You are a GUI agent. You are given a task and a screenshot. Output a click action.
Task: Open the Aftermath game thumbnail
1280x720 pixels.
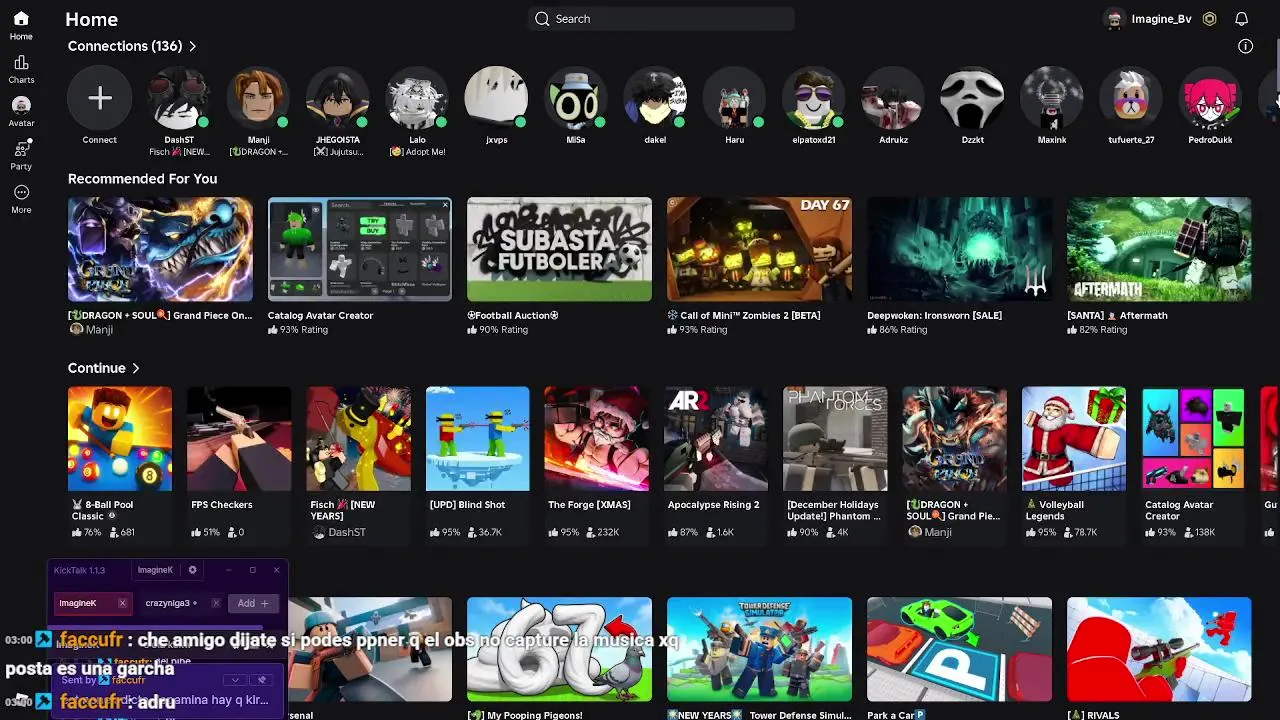click(x=1159, y=249)
